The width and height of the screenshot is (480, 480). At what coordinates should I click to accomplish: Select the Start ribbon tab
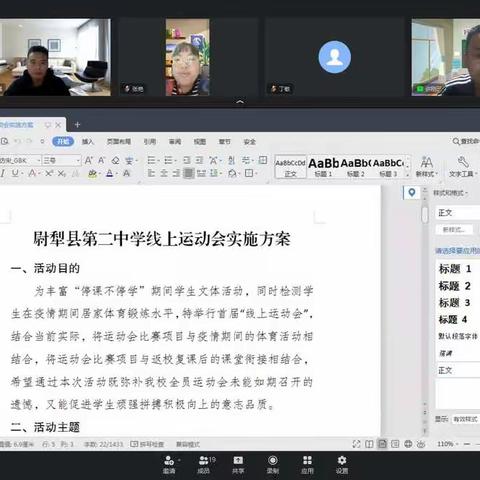[x=63, y=141]
